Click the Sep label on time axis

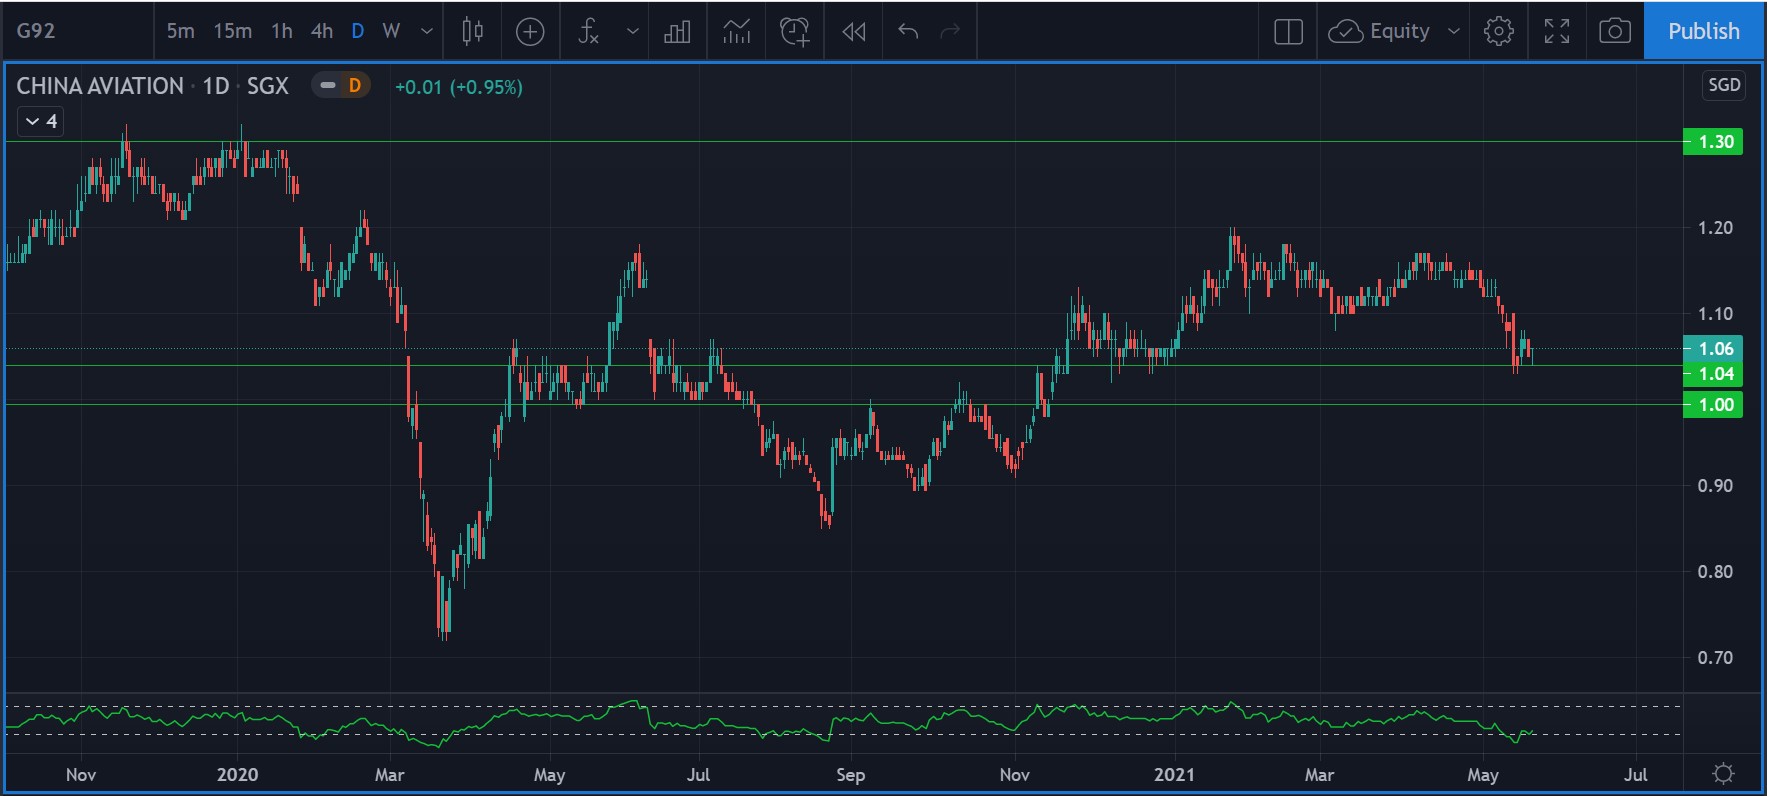[x=850, y=775]
